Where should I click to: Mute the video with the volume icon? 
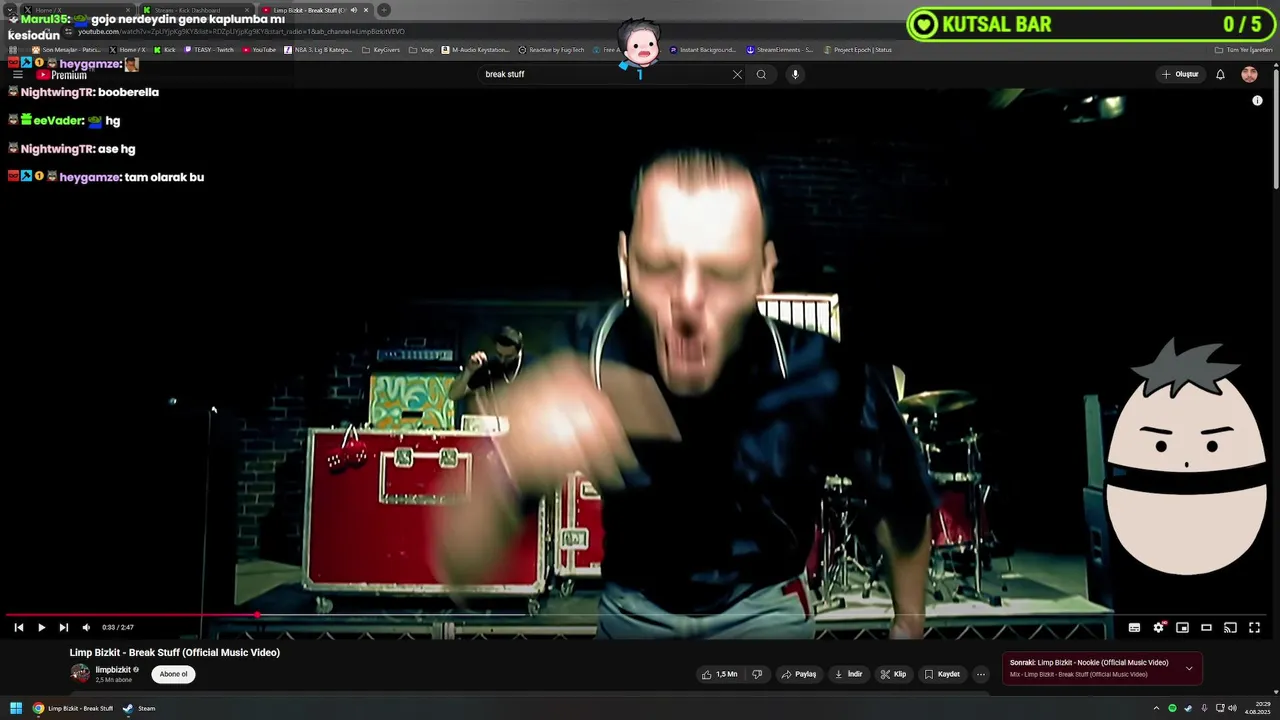click(86, 627)
